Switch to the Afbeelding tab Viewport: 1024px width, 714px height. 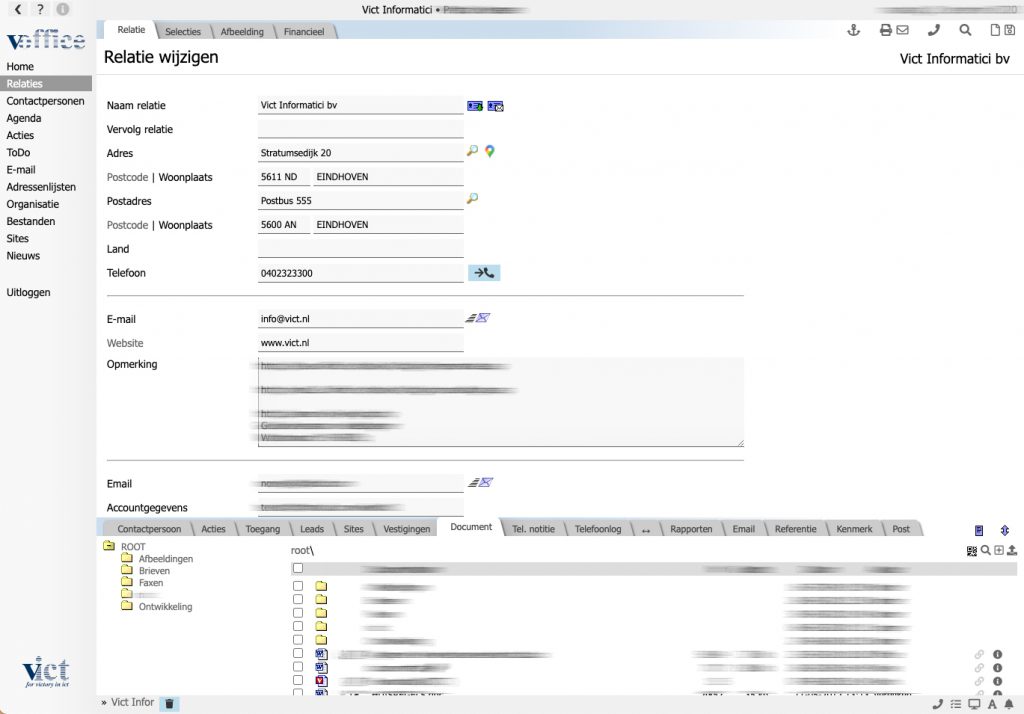tap(242, 31)
